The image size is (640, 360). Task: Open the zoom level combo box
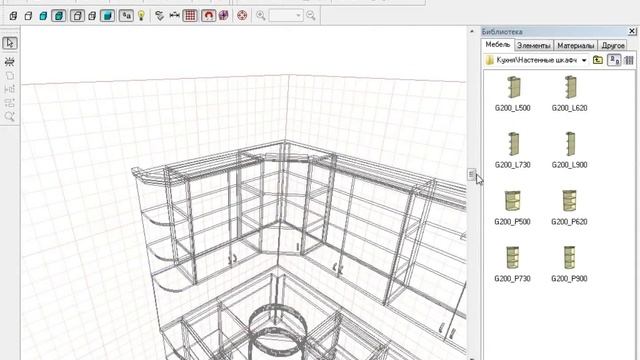[x=286, y=16]
